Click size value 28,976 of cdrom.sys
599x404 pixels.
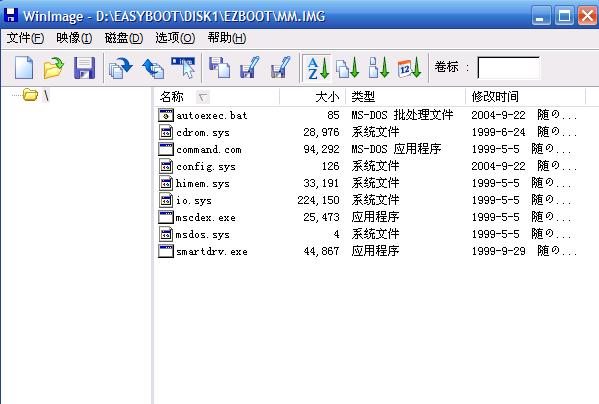pyautogui.click(x=321, y=132)
